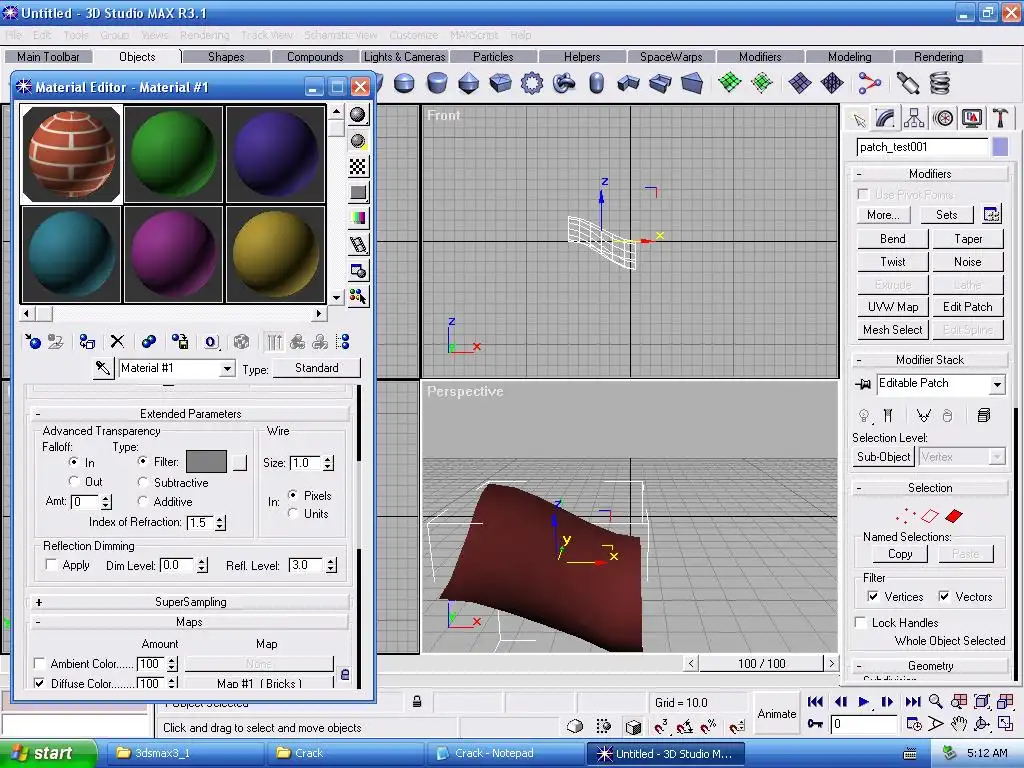Viewport: 1024px width, 768px height.
Task: Play the animation
Action: (863, 701)
